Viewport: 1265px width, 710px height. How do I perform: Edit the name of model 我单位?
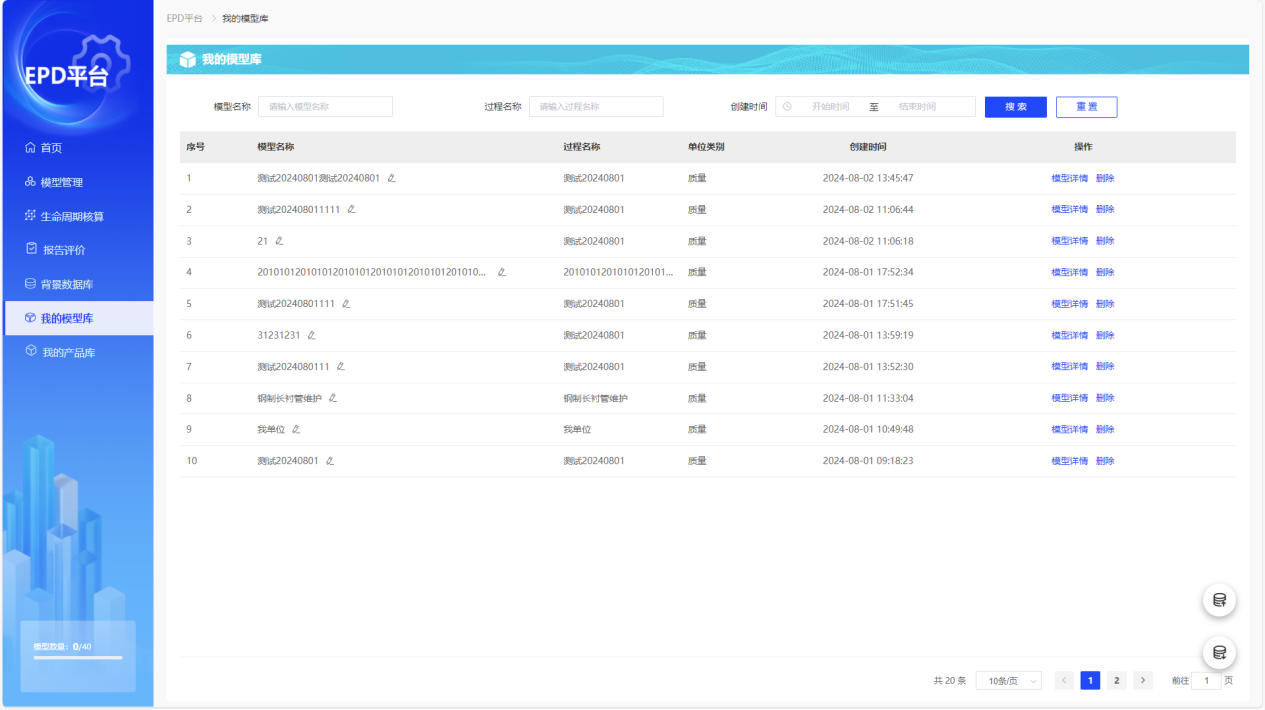pos(296,430)
